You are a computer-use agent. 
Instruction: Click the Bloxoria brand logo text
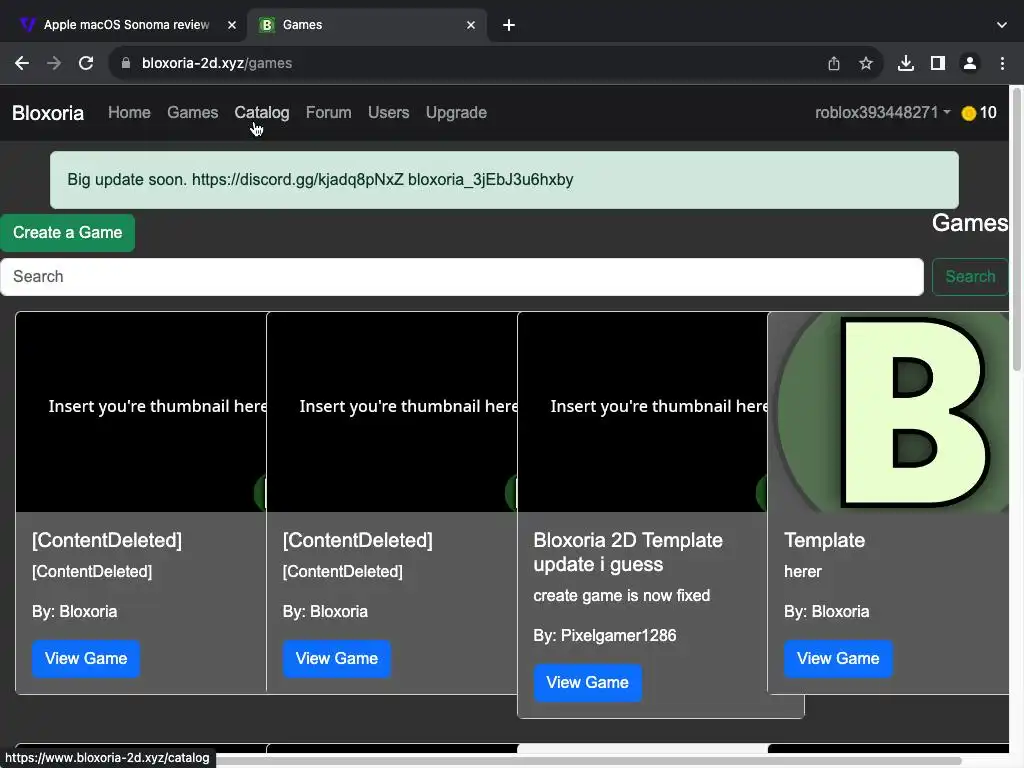coord(48,113)
